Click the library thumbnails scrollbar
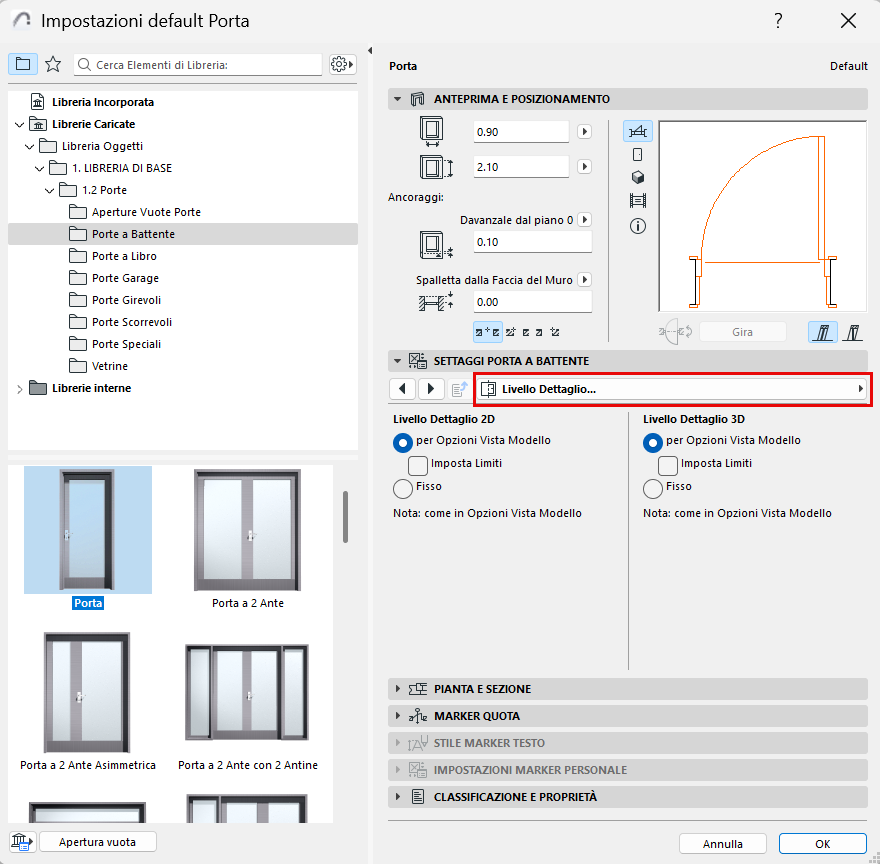880x864 pixels. [x=345, y=516]
